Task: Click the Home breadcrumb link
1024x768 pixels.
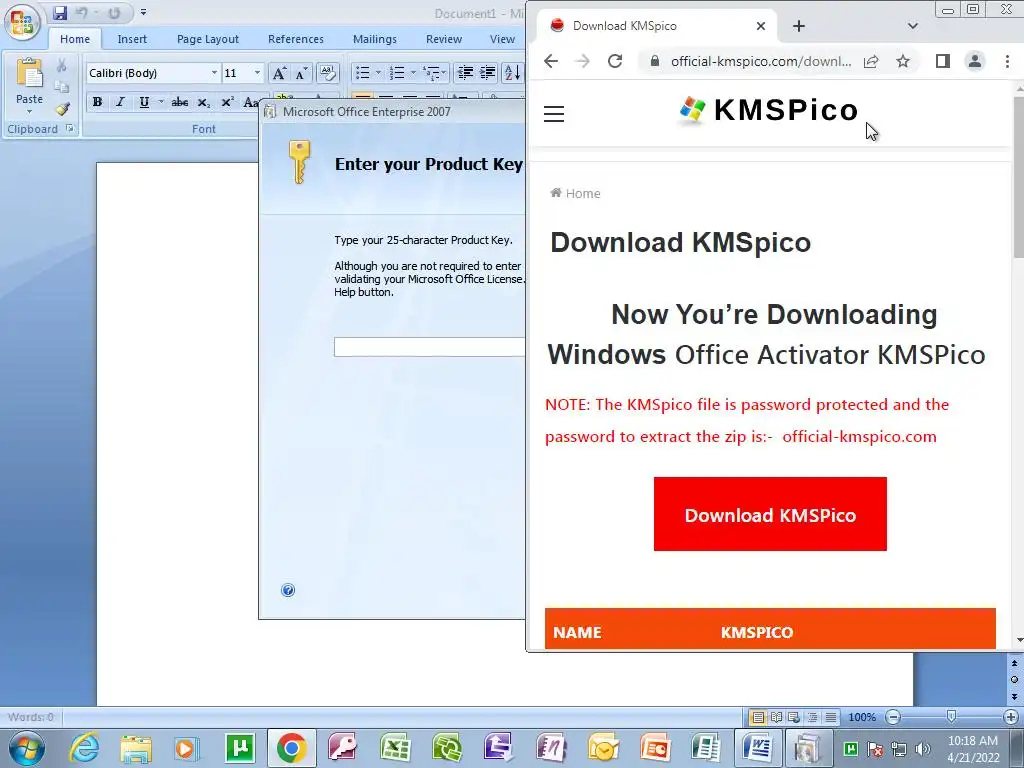Action: pos(575,193)
